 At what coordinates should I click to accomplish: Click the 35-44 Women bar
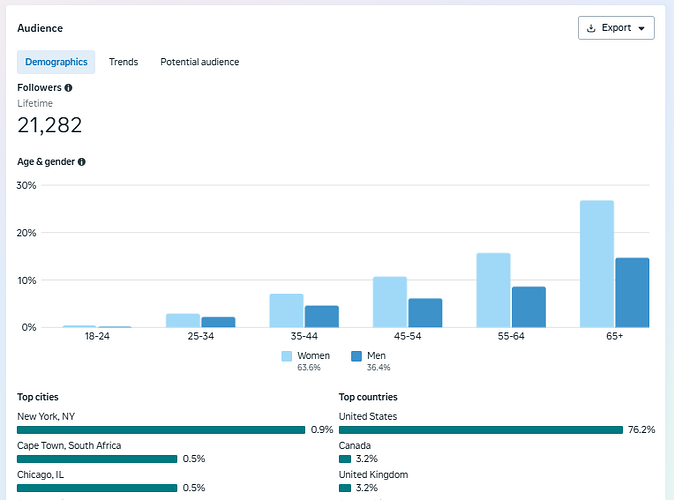[286, 311]
